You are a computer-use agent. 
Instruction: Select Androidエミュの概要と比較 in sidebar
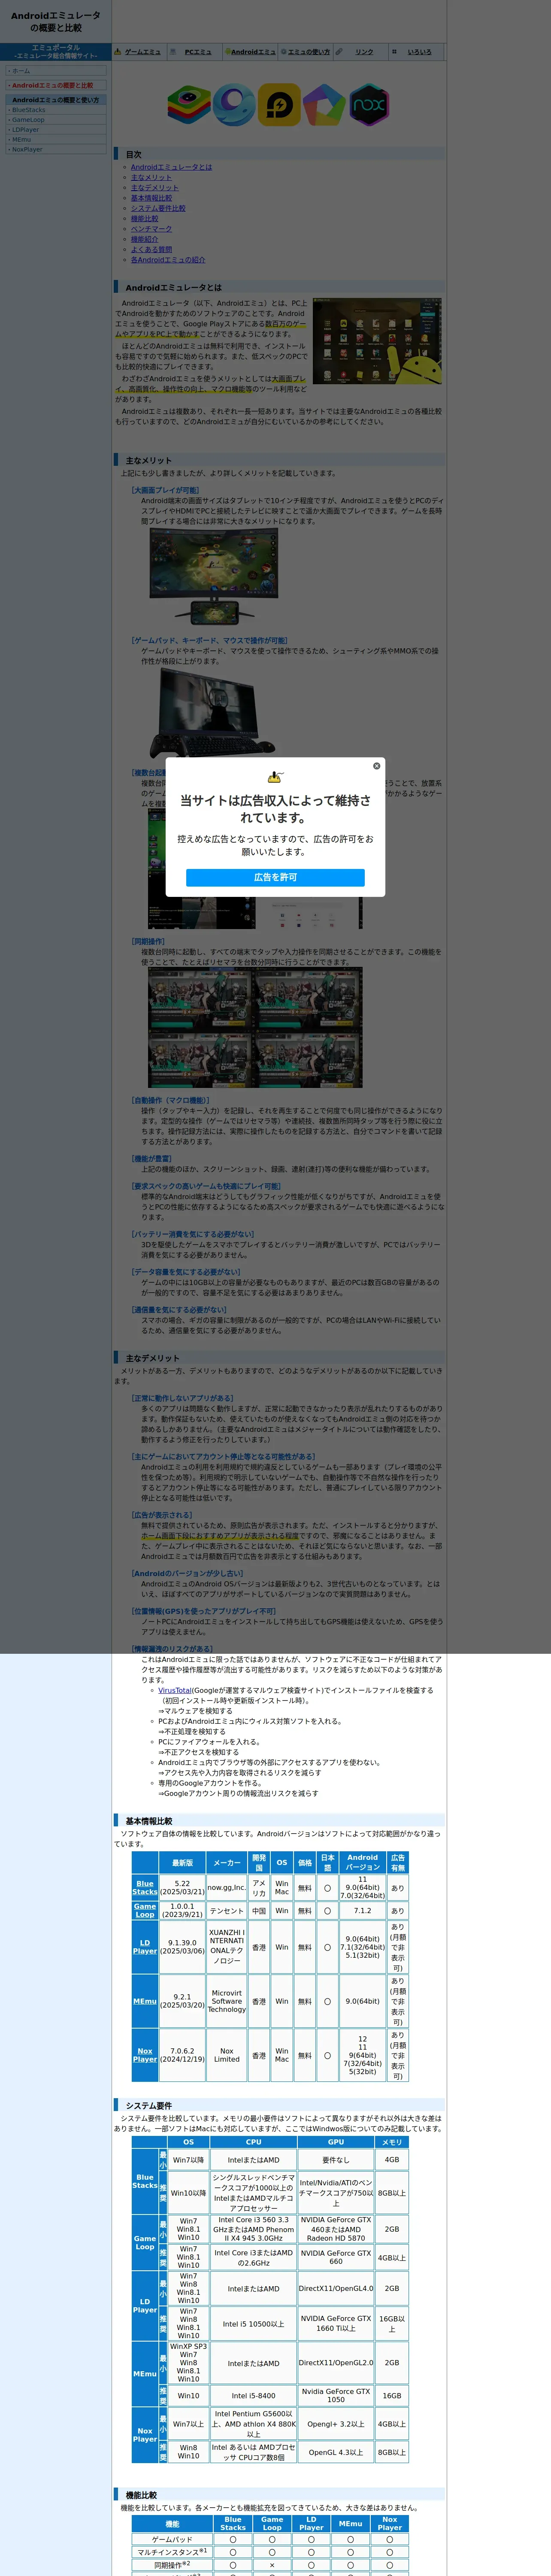(x=55, y=85)
